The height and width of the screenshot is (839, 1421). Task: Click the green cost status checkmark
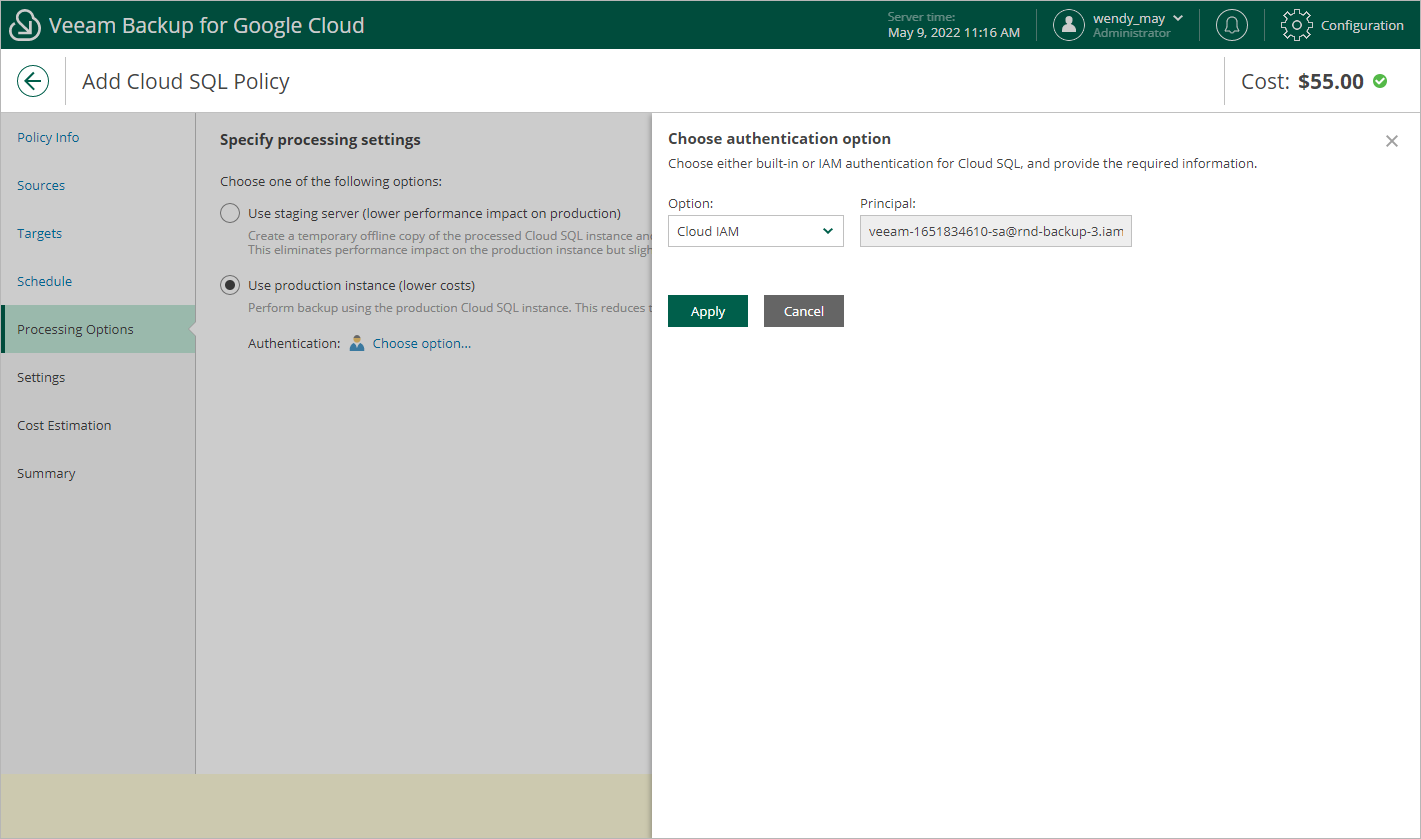click(x=1380, y=81)
